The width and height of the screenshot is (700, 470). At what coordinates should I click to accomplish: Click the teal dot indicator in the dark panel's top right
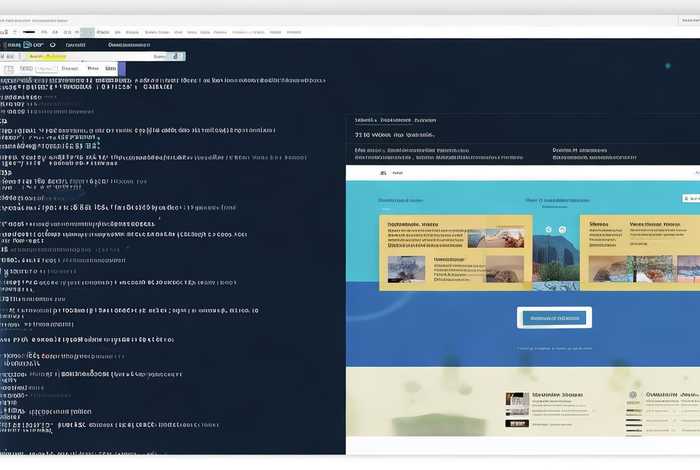tap(668, 66)
